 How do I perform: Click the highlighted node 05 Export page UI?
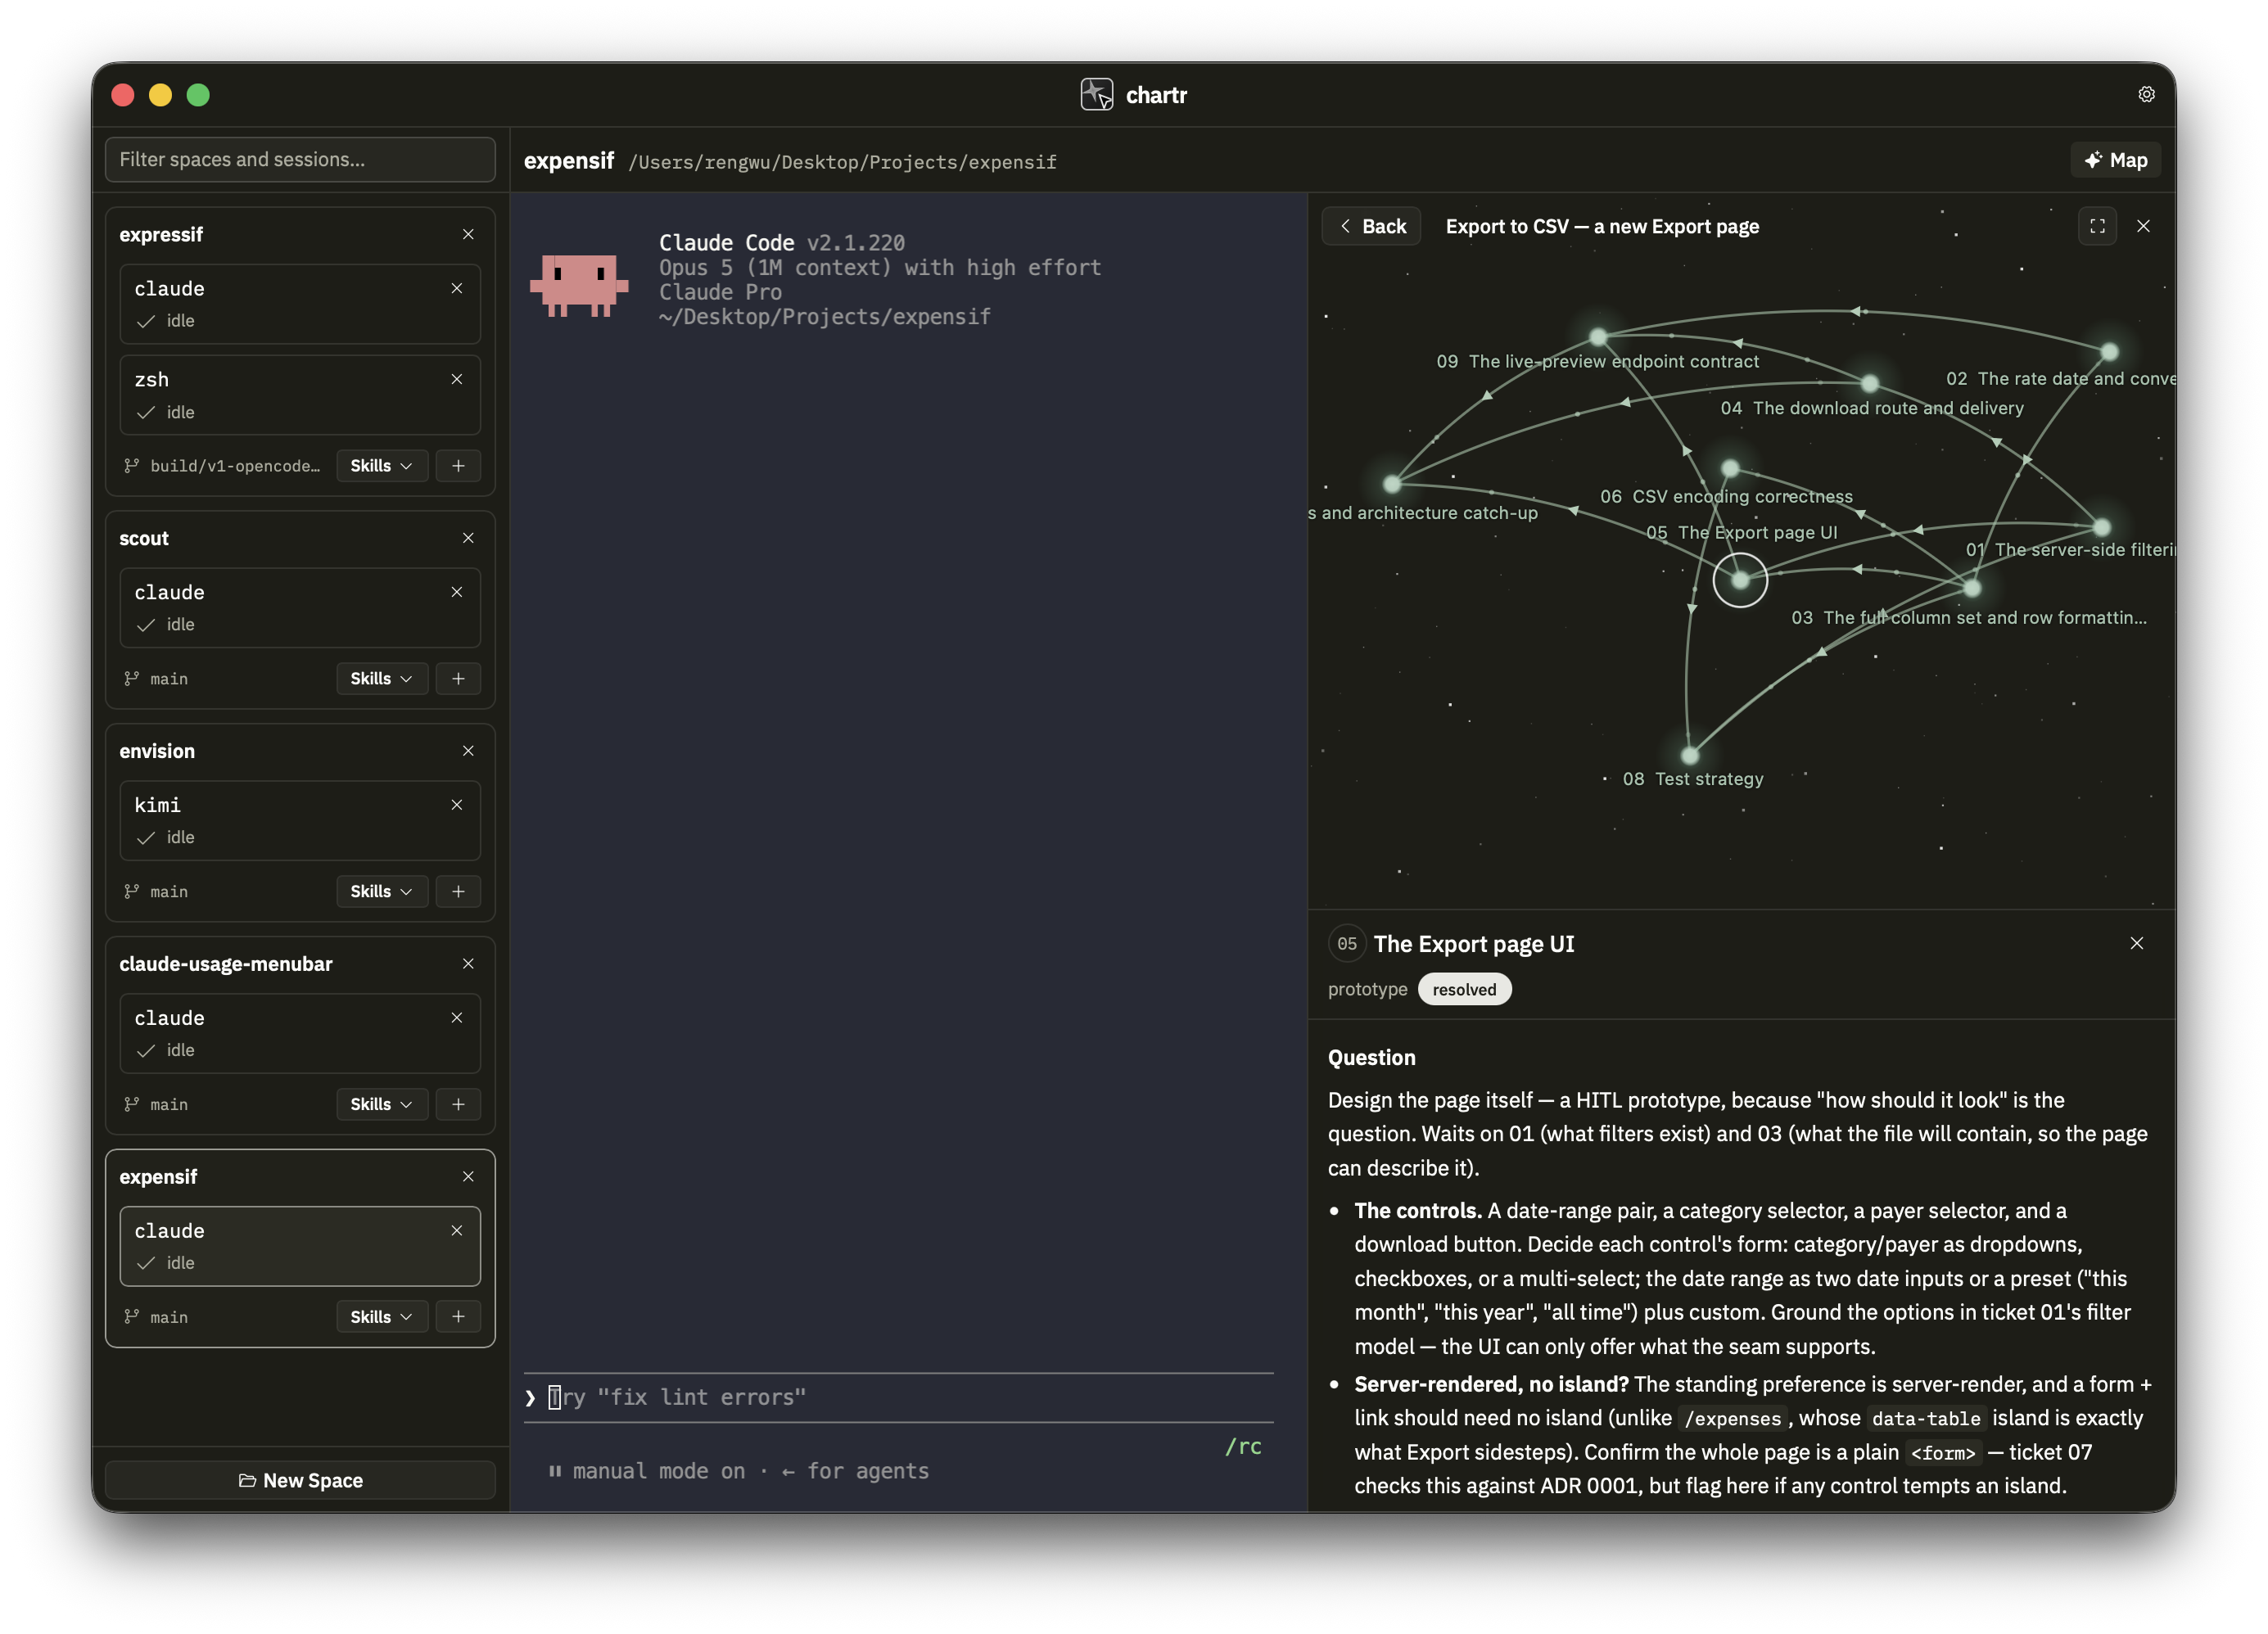pos(1740,580)
